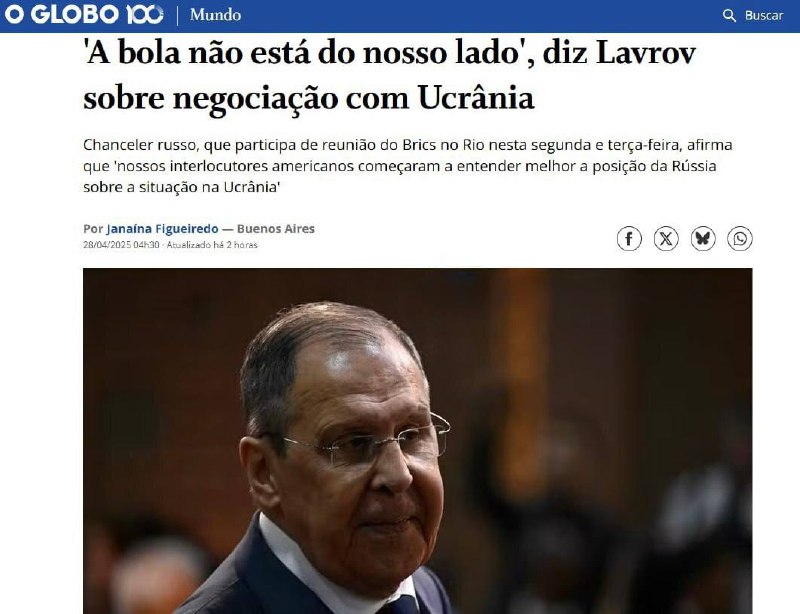The height and width of the screenshot is (614, 800).
Task: Select the Buscar search label
Action: (764, 15)
